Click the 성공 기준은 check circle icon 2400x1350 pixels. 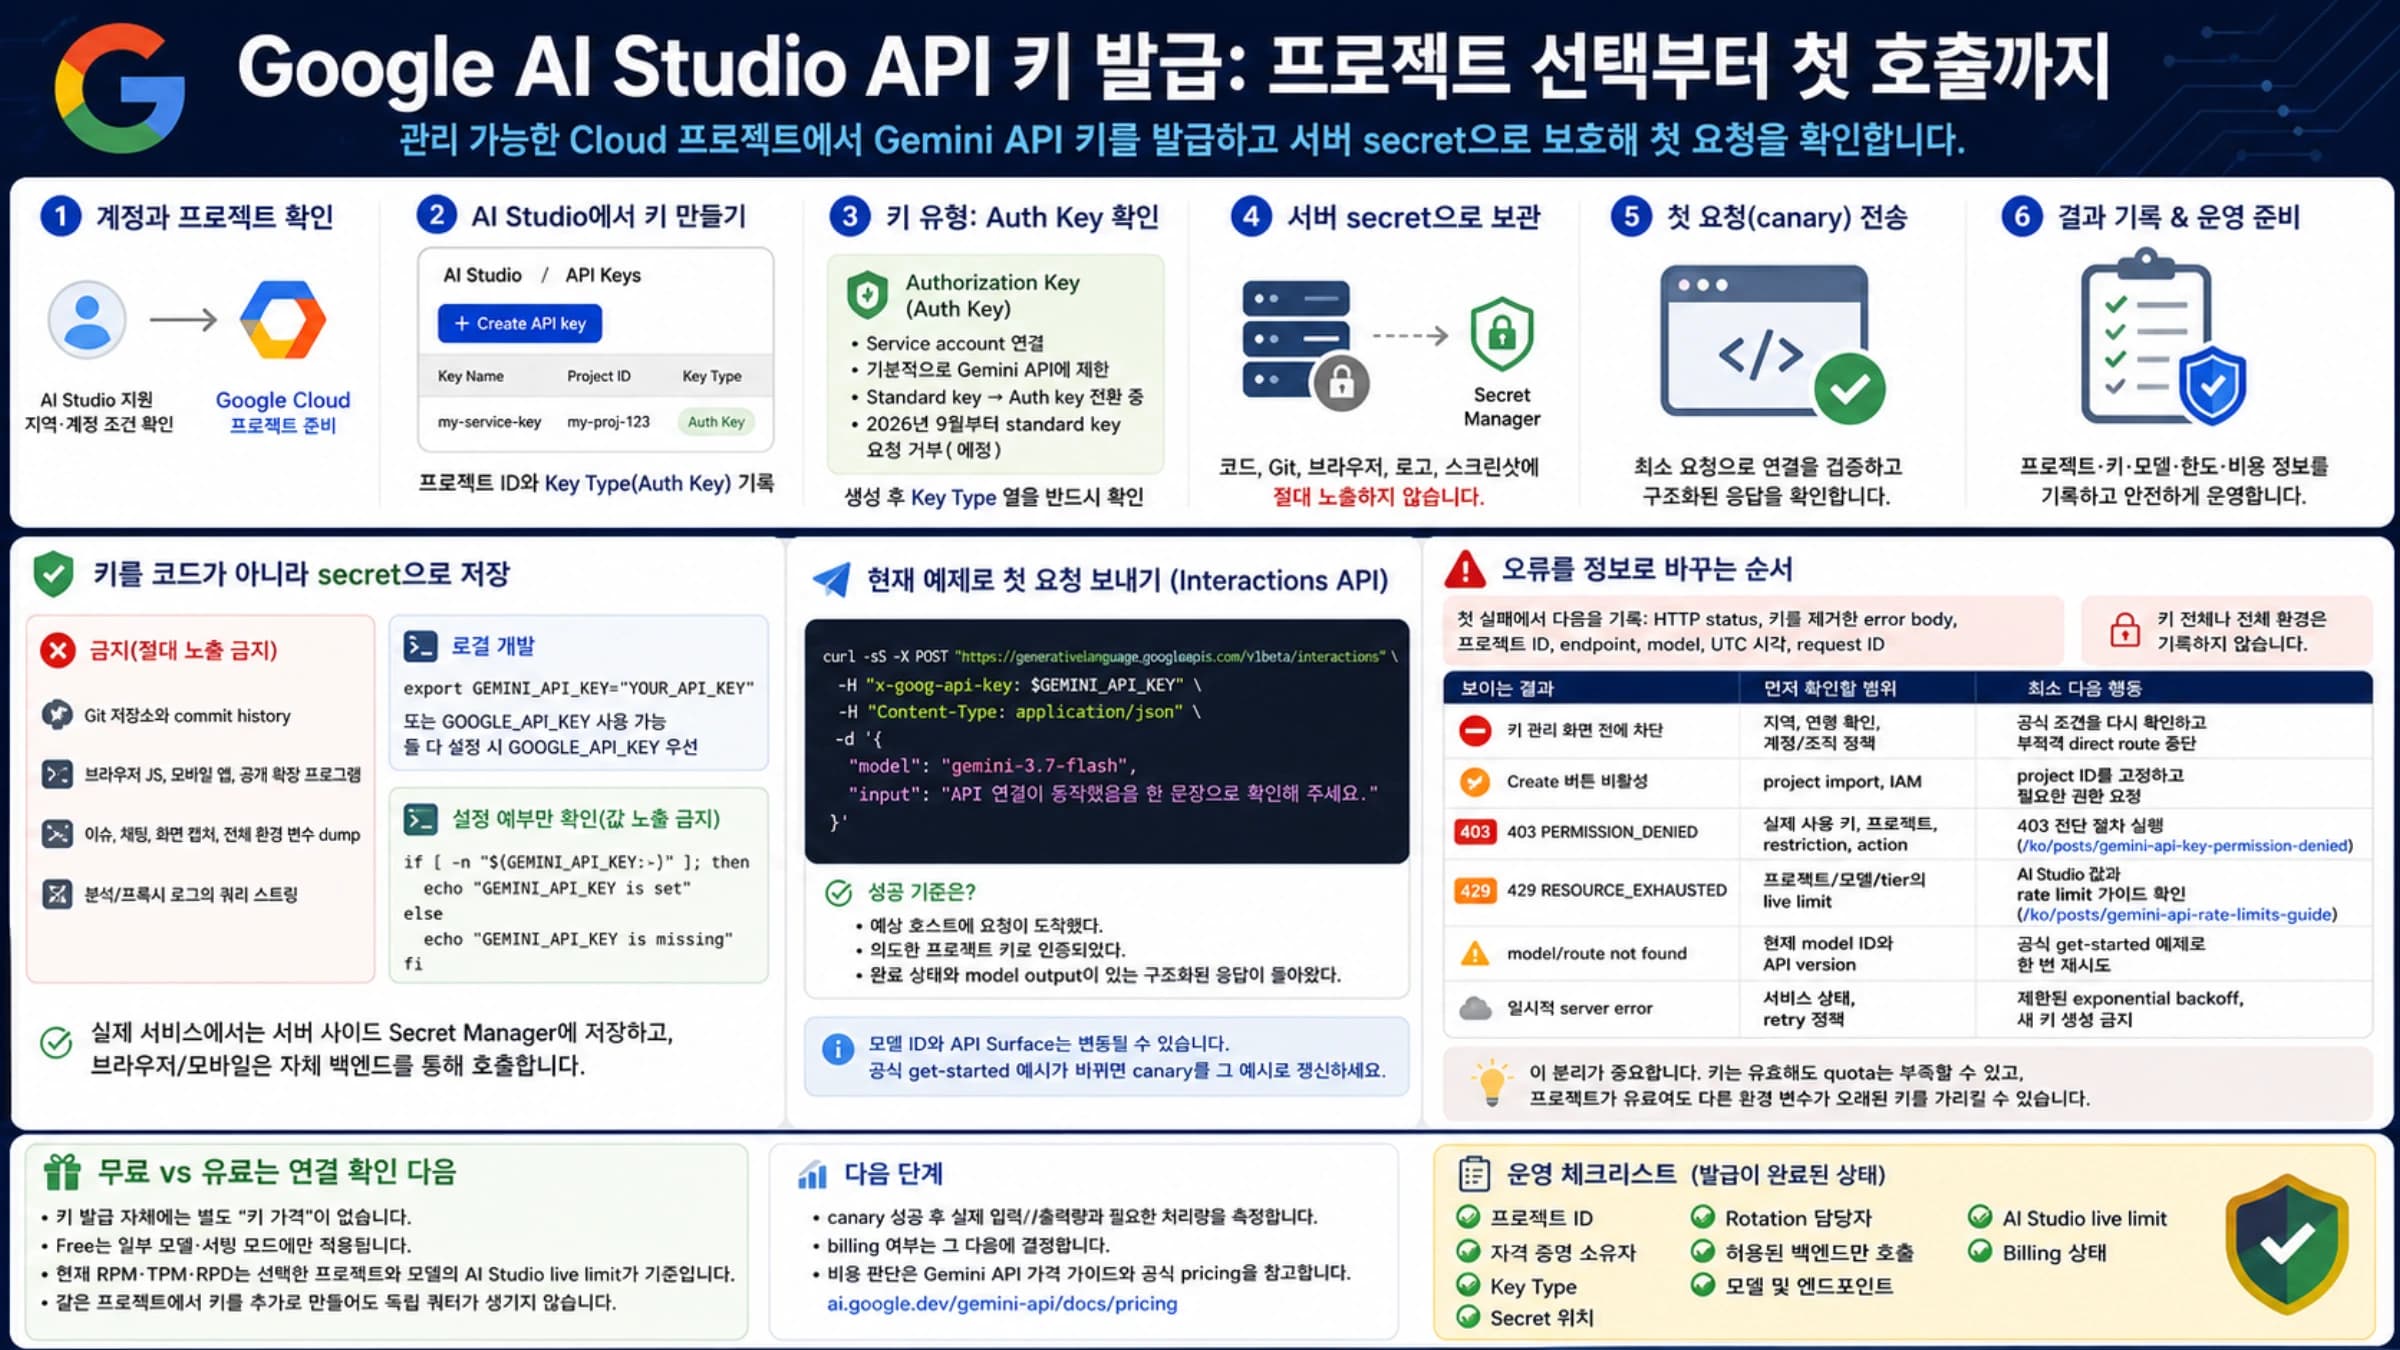pyautogui.click(x=838, y=892)
